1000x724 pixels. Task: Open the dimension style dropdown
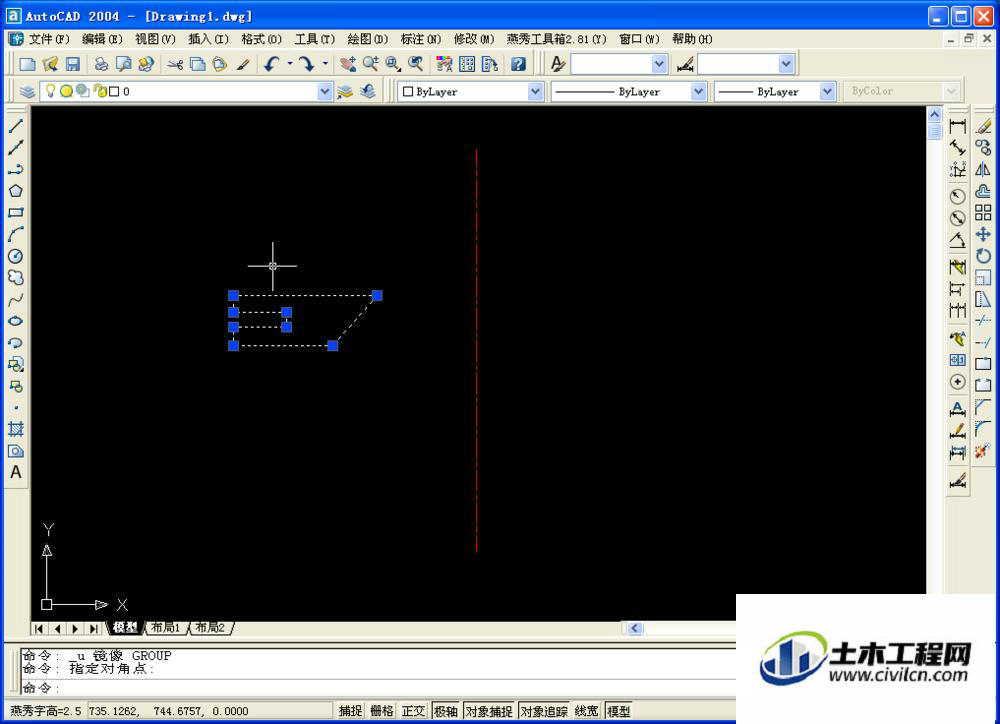coord(786,64)
